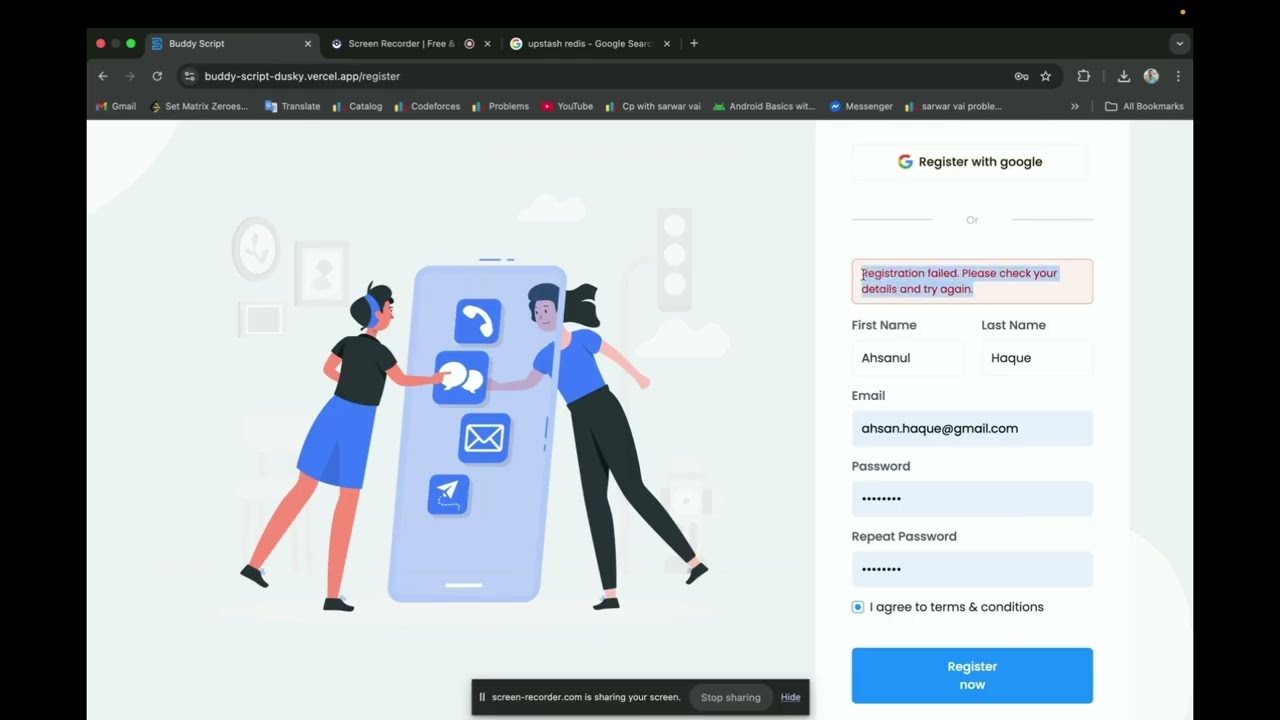The image size is (1280, 720).
Task: Click the pause icon on sharing bar
Action: coord(482,697)
